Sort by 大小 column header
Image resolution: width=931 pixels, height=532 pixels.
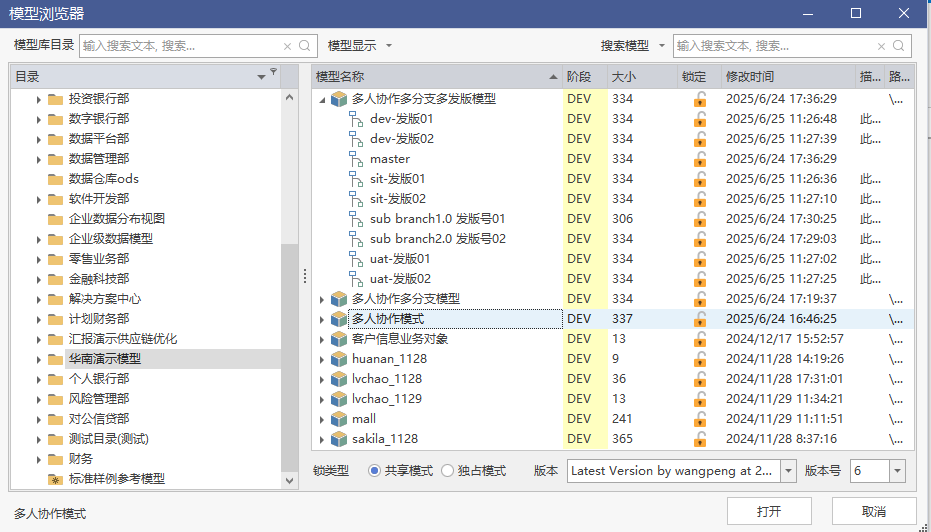coord(642,77)
